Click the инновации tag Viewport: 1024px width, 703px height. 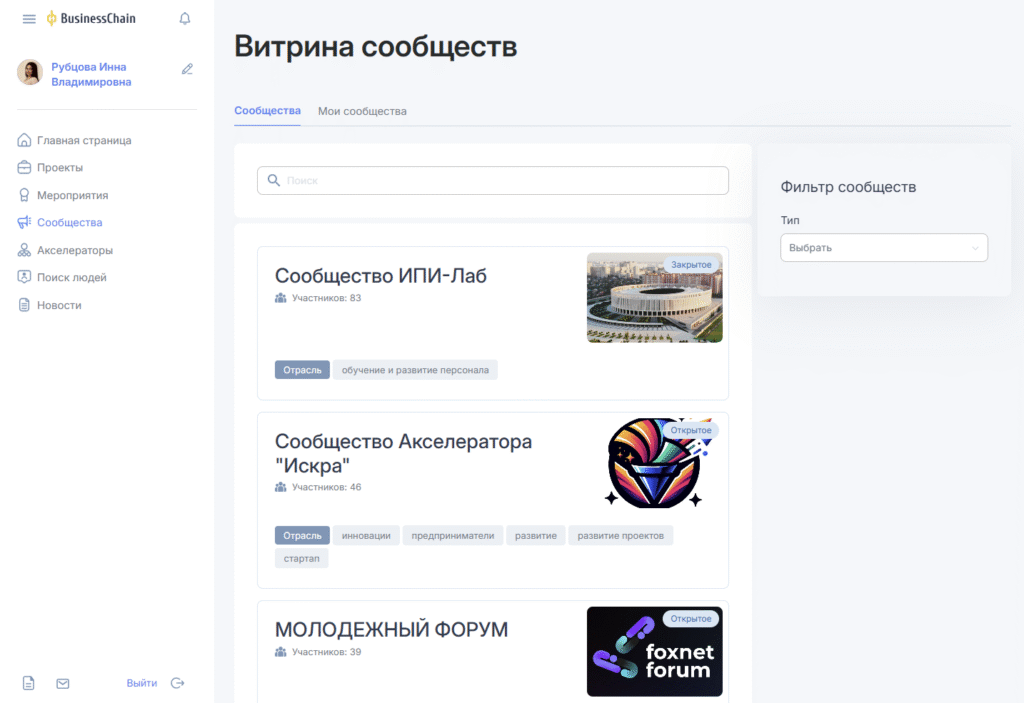366,535
